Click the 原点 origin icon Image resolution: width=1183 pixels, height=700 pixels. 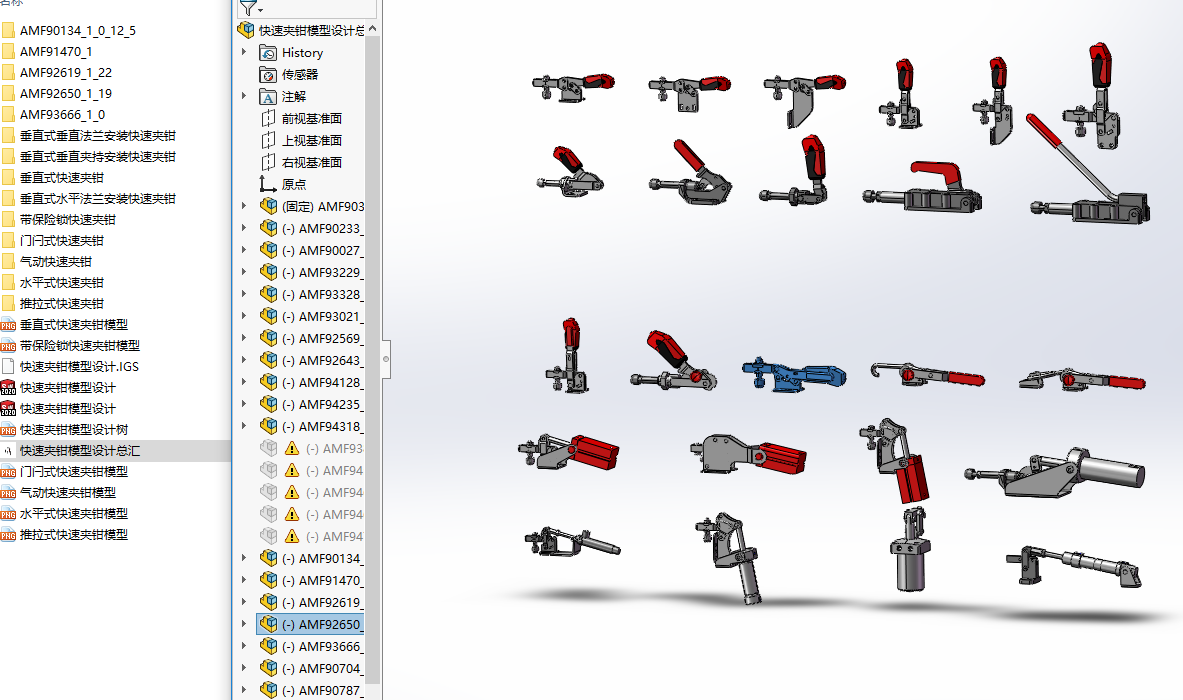(268, 184)
